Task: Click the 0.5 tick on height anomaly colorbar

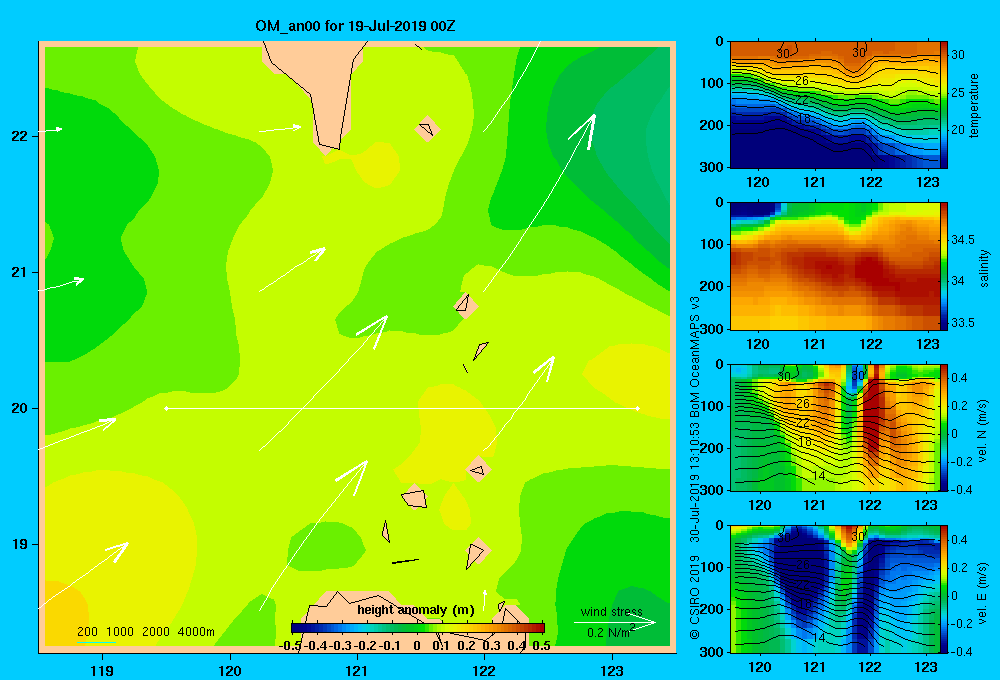Action: pyautogui.click(x=541, y=646)
